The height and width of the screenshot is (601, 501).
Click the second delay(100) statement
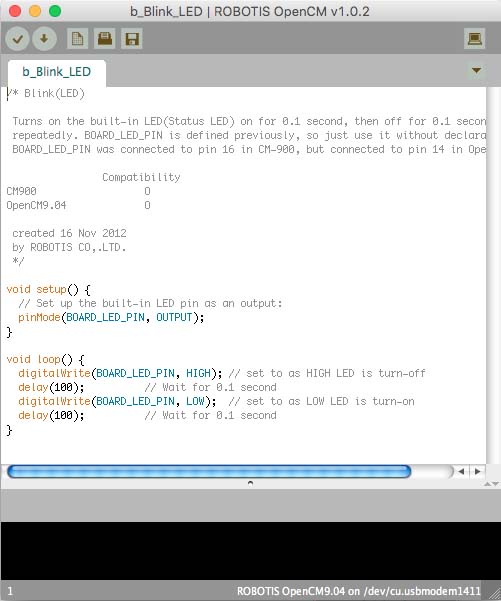click(x=51, y=415)
